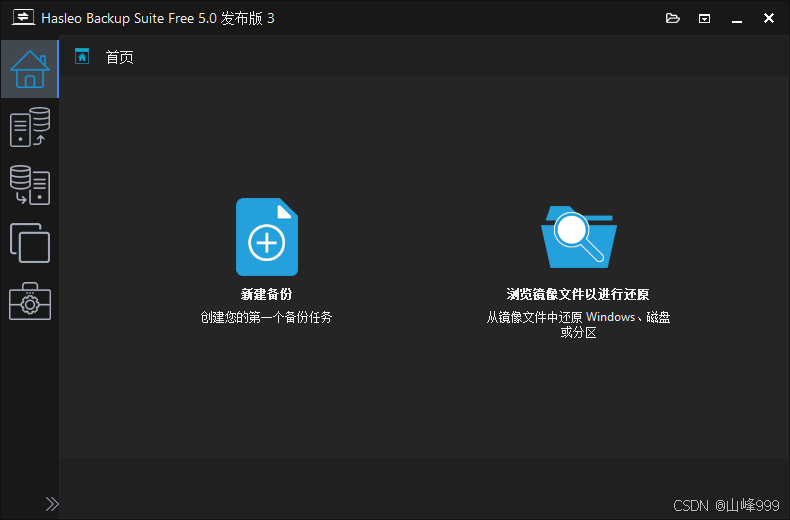The width and height of the screenshot is (790, 520).
Task: Click the Hasleo app logo in title bar
Action: [x=23, y=18]
